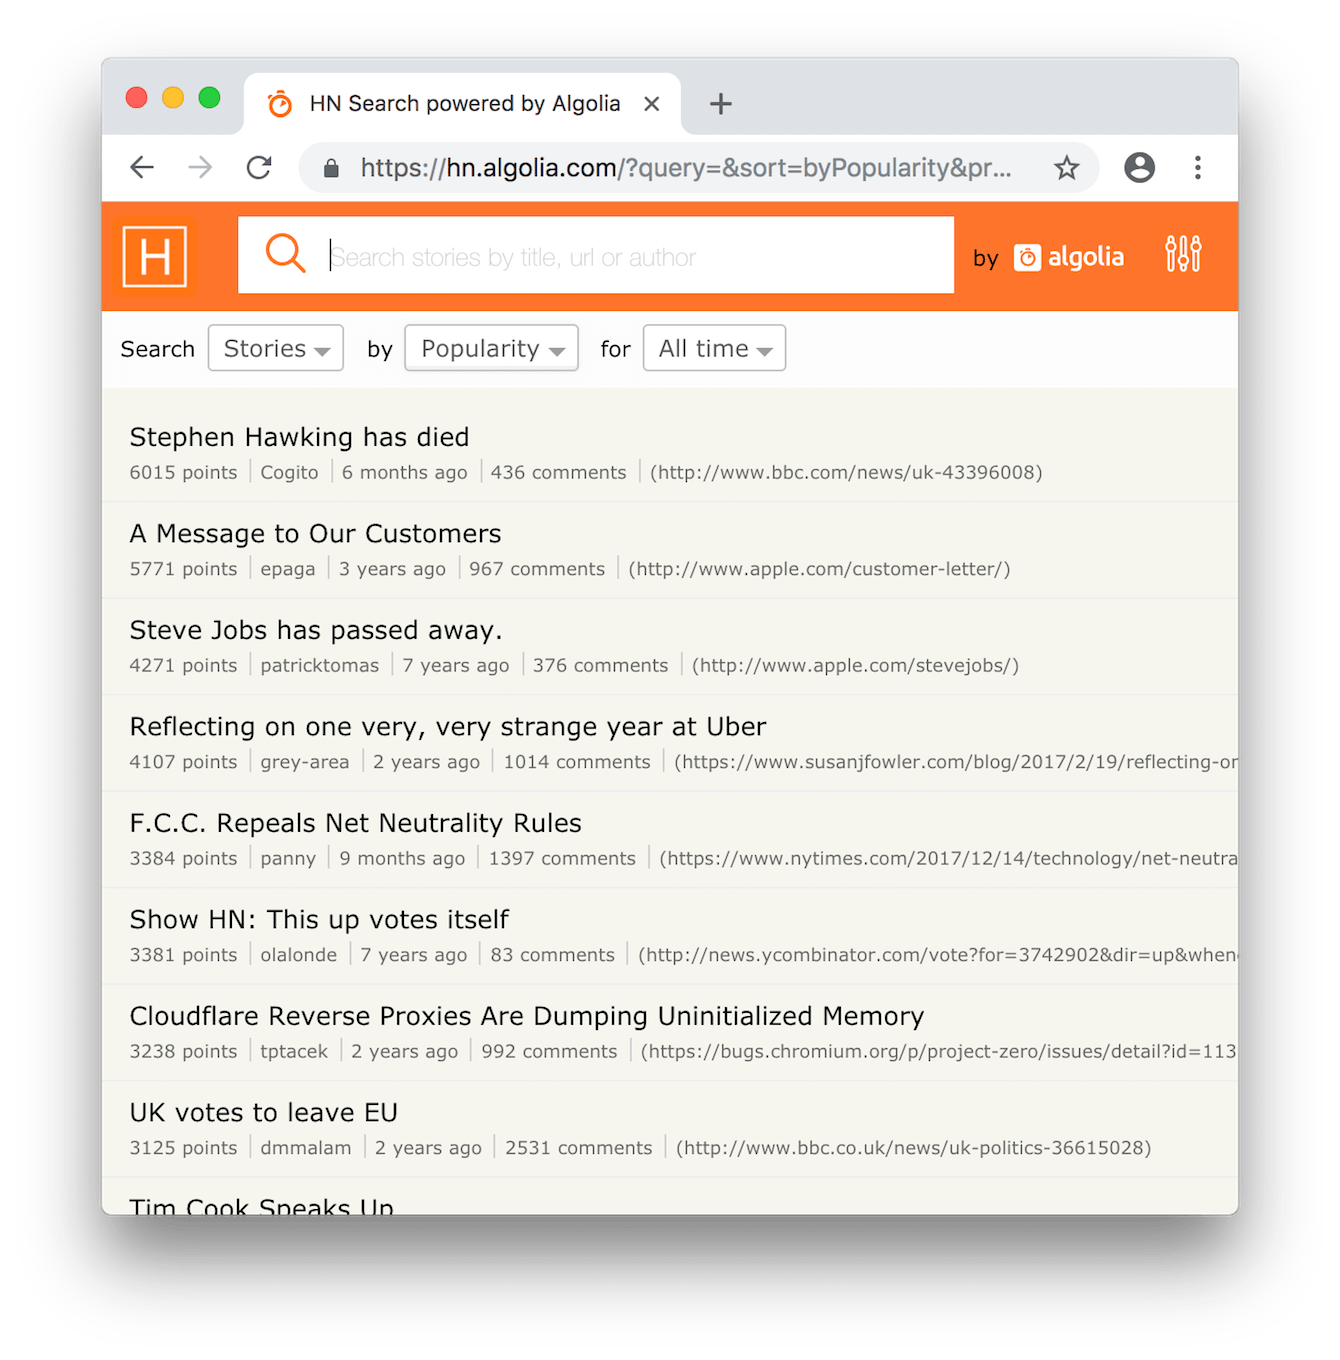The width and height of the screenshot is (1340, 1360).
Task: Click the padlock site info icon
Action: click(x=331, y=168)
